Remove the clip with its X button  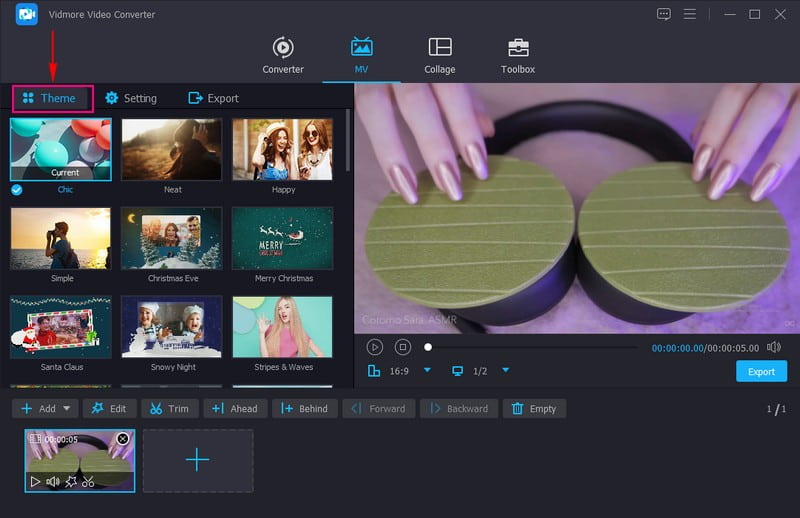tap(123, 439)
